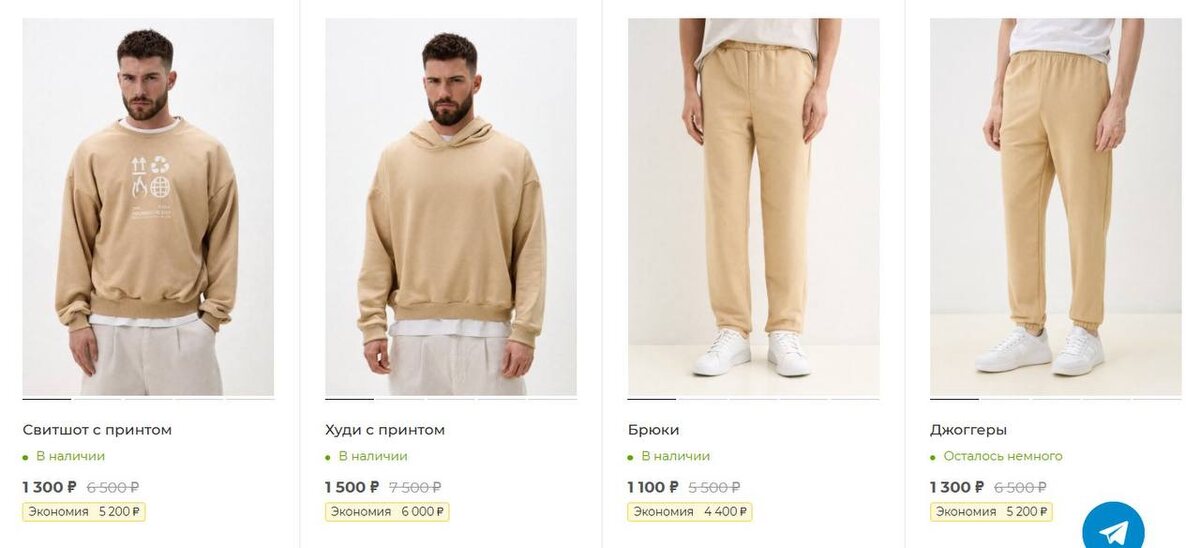The image size is (1200, 548).
Task: Open the Брюки product title link
Action: (654, 430)
